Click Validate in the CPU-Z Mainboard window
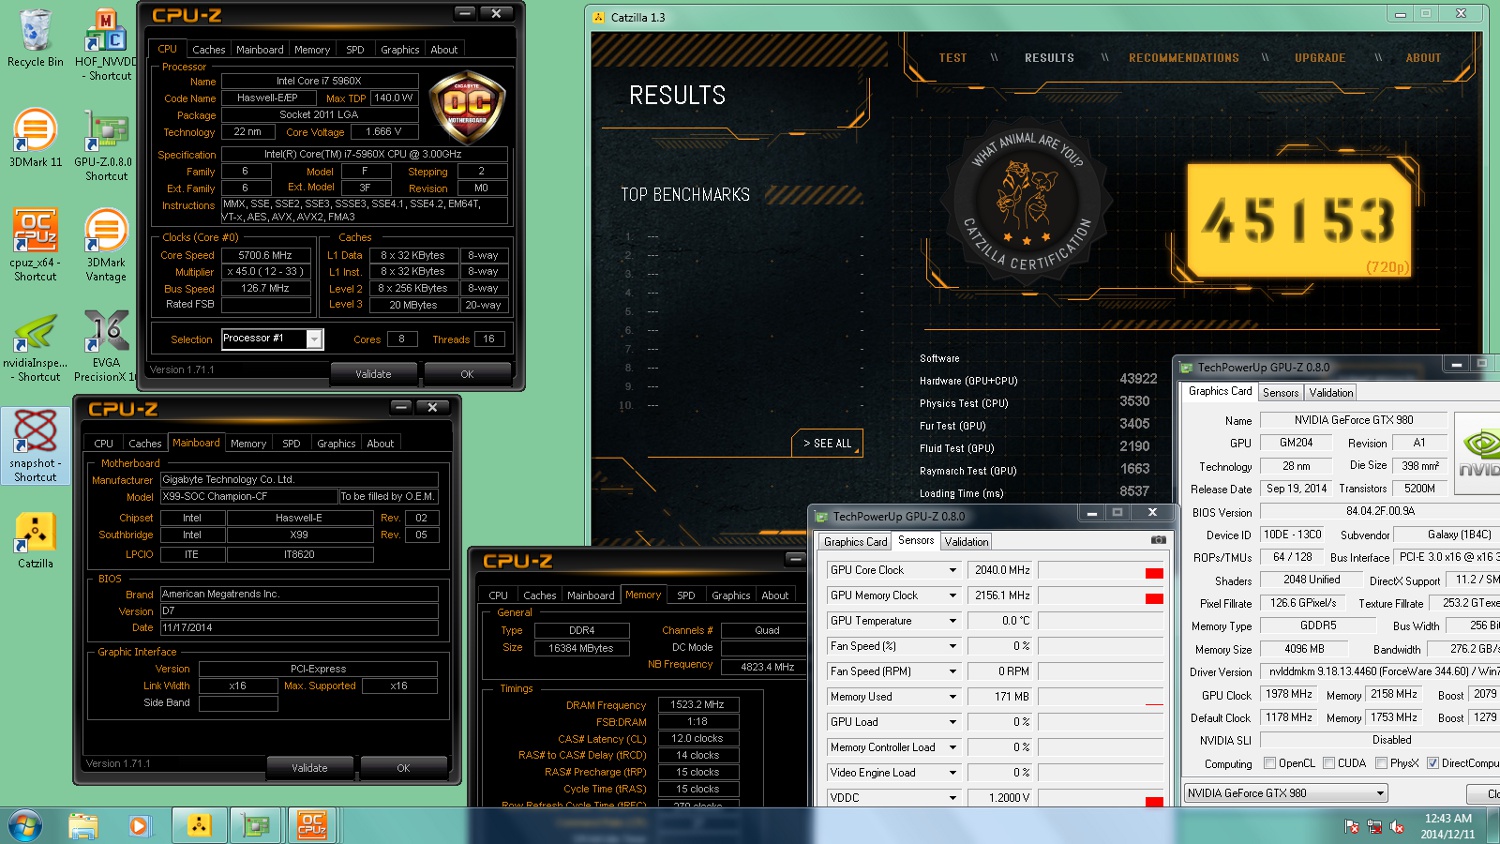The height and width of the screenshot is (844, 1500). click(x=309, y=768)
